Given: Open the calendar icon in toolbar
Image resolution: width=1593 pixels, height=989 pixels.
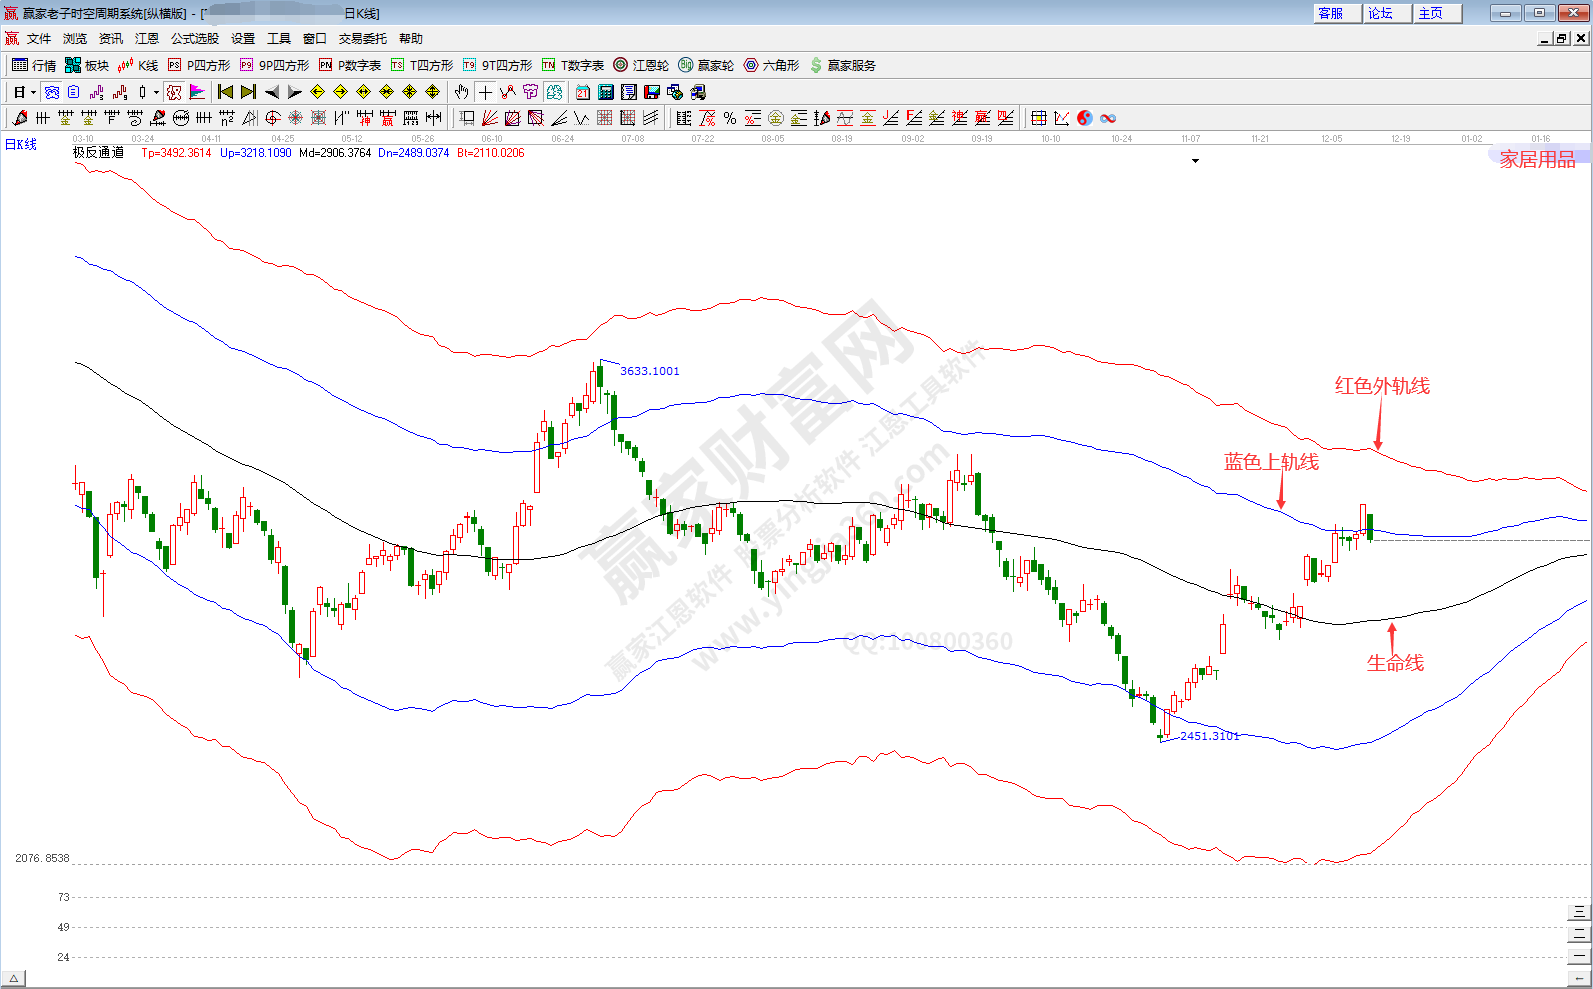Looking at the screenshot, I should click(x=583, y=92).
